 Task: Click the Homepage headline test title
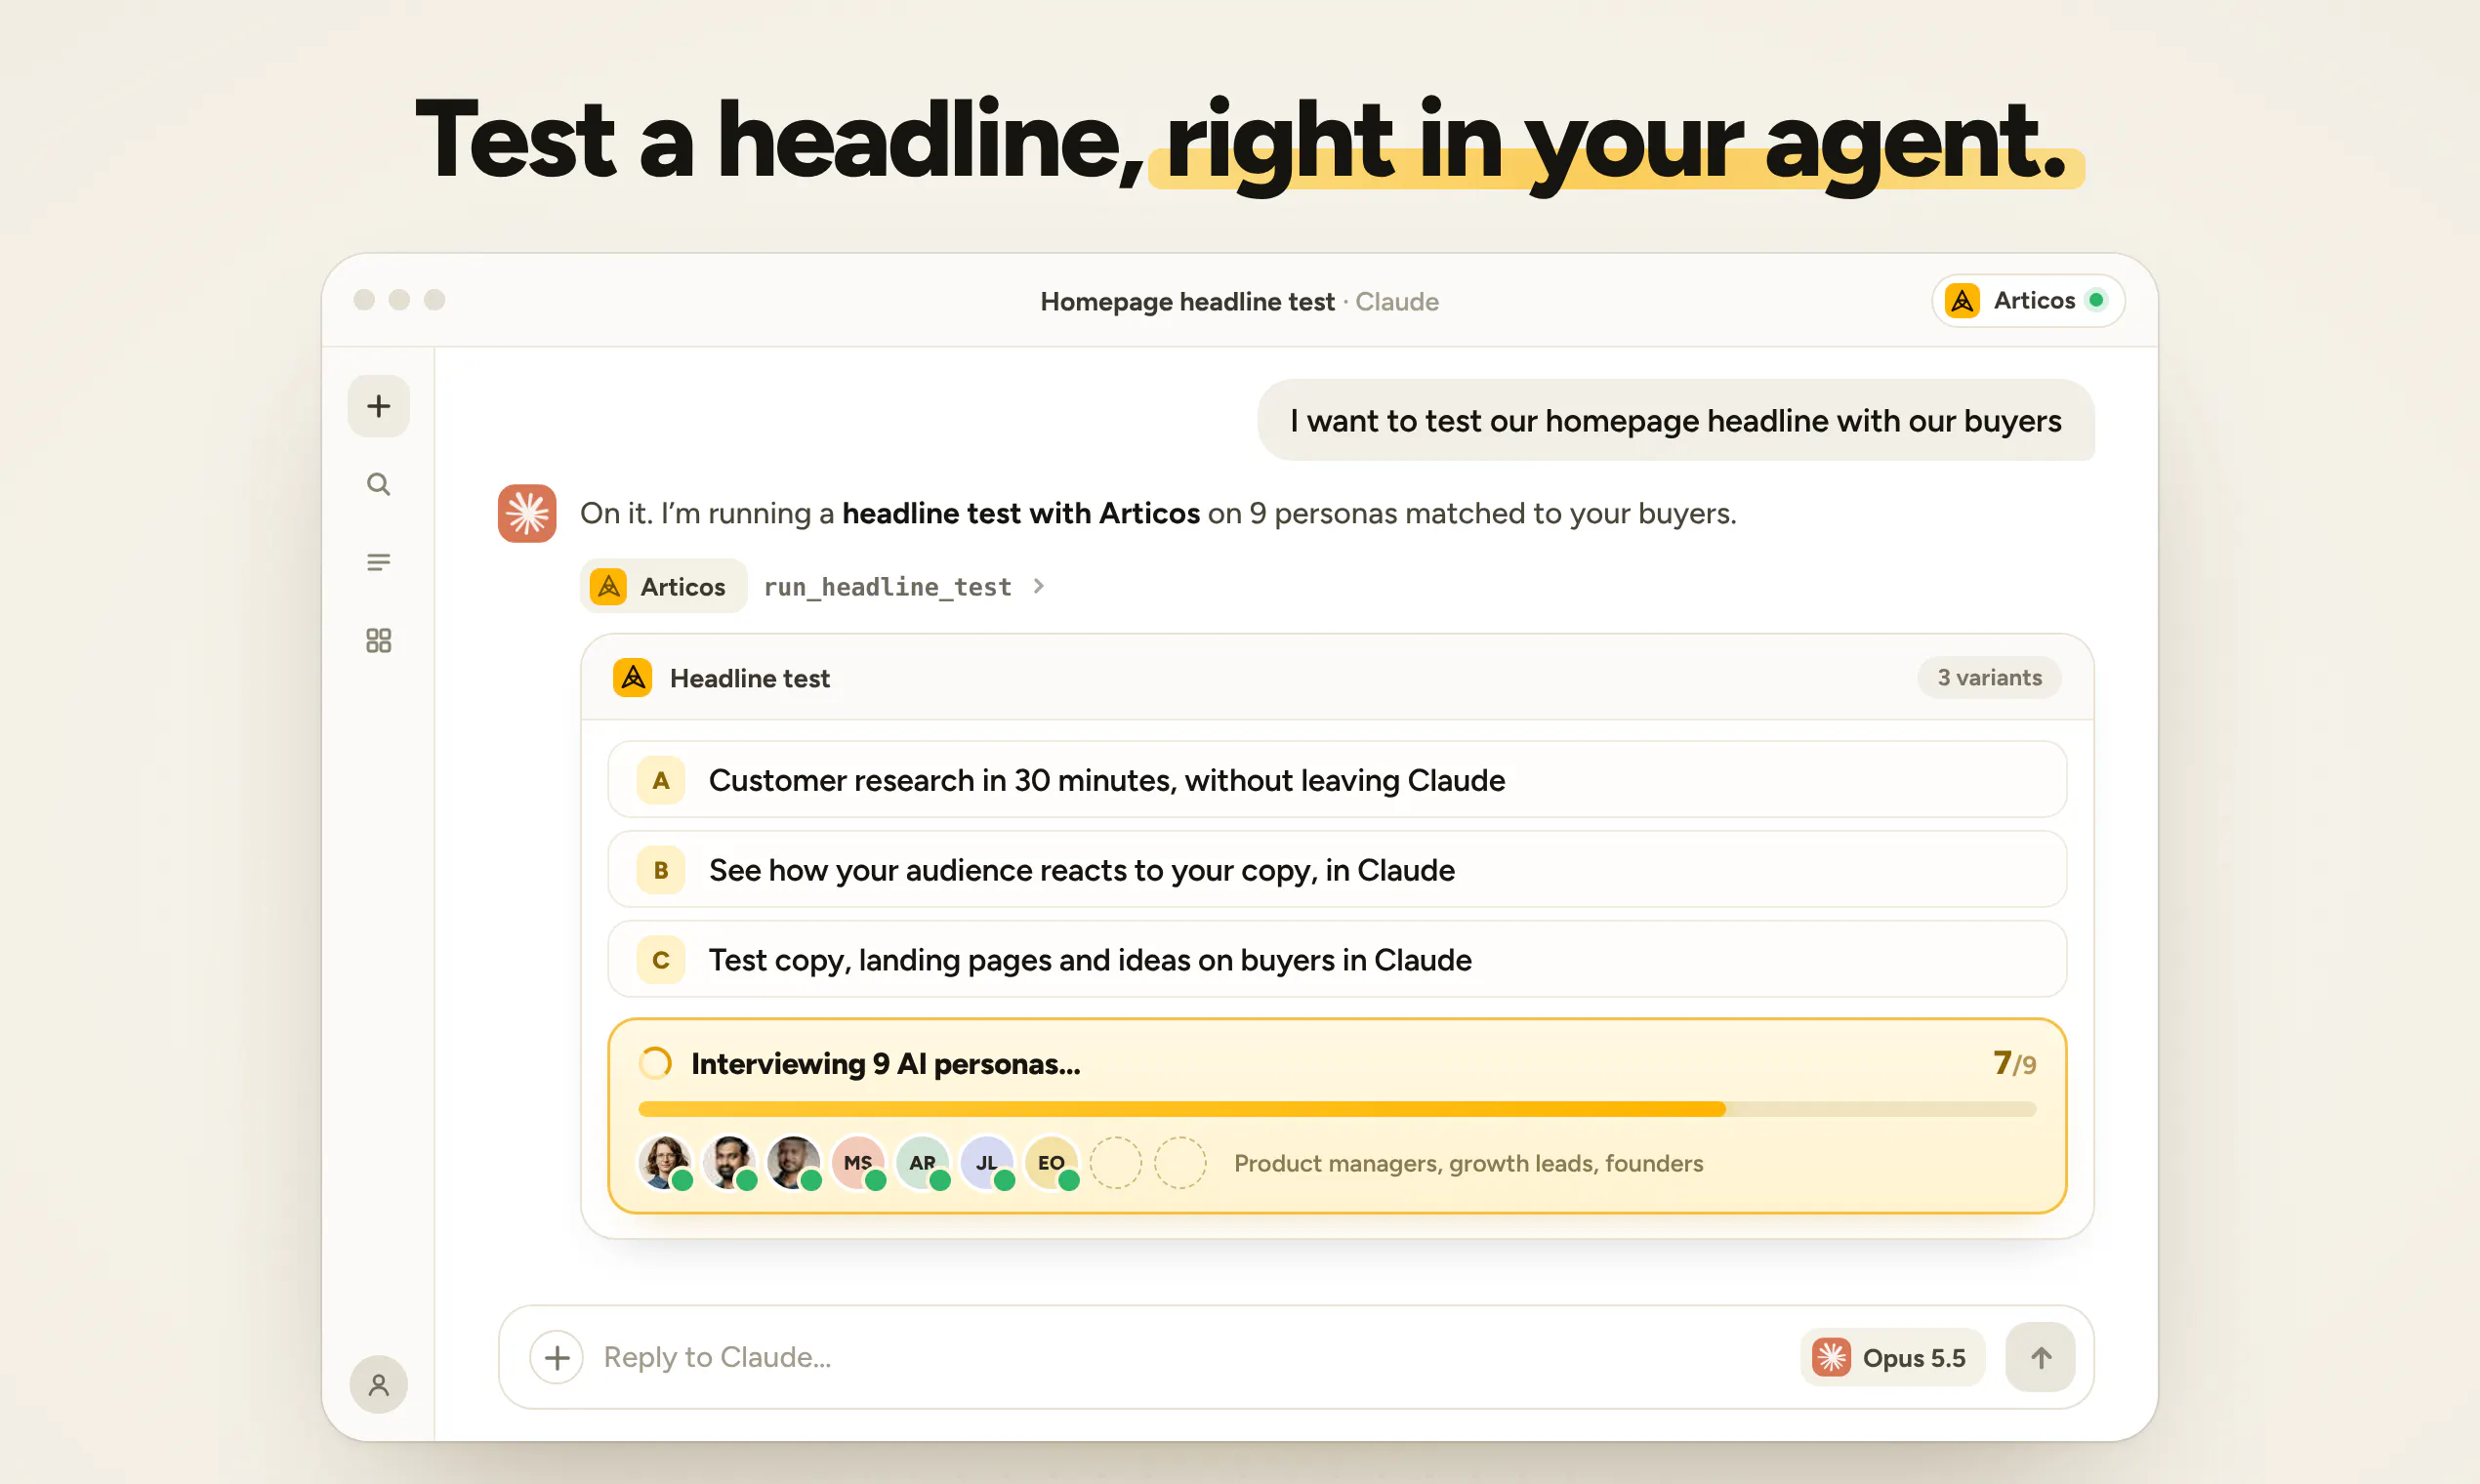coord(1187,301)
